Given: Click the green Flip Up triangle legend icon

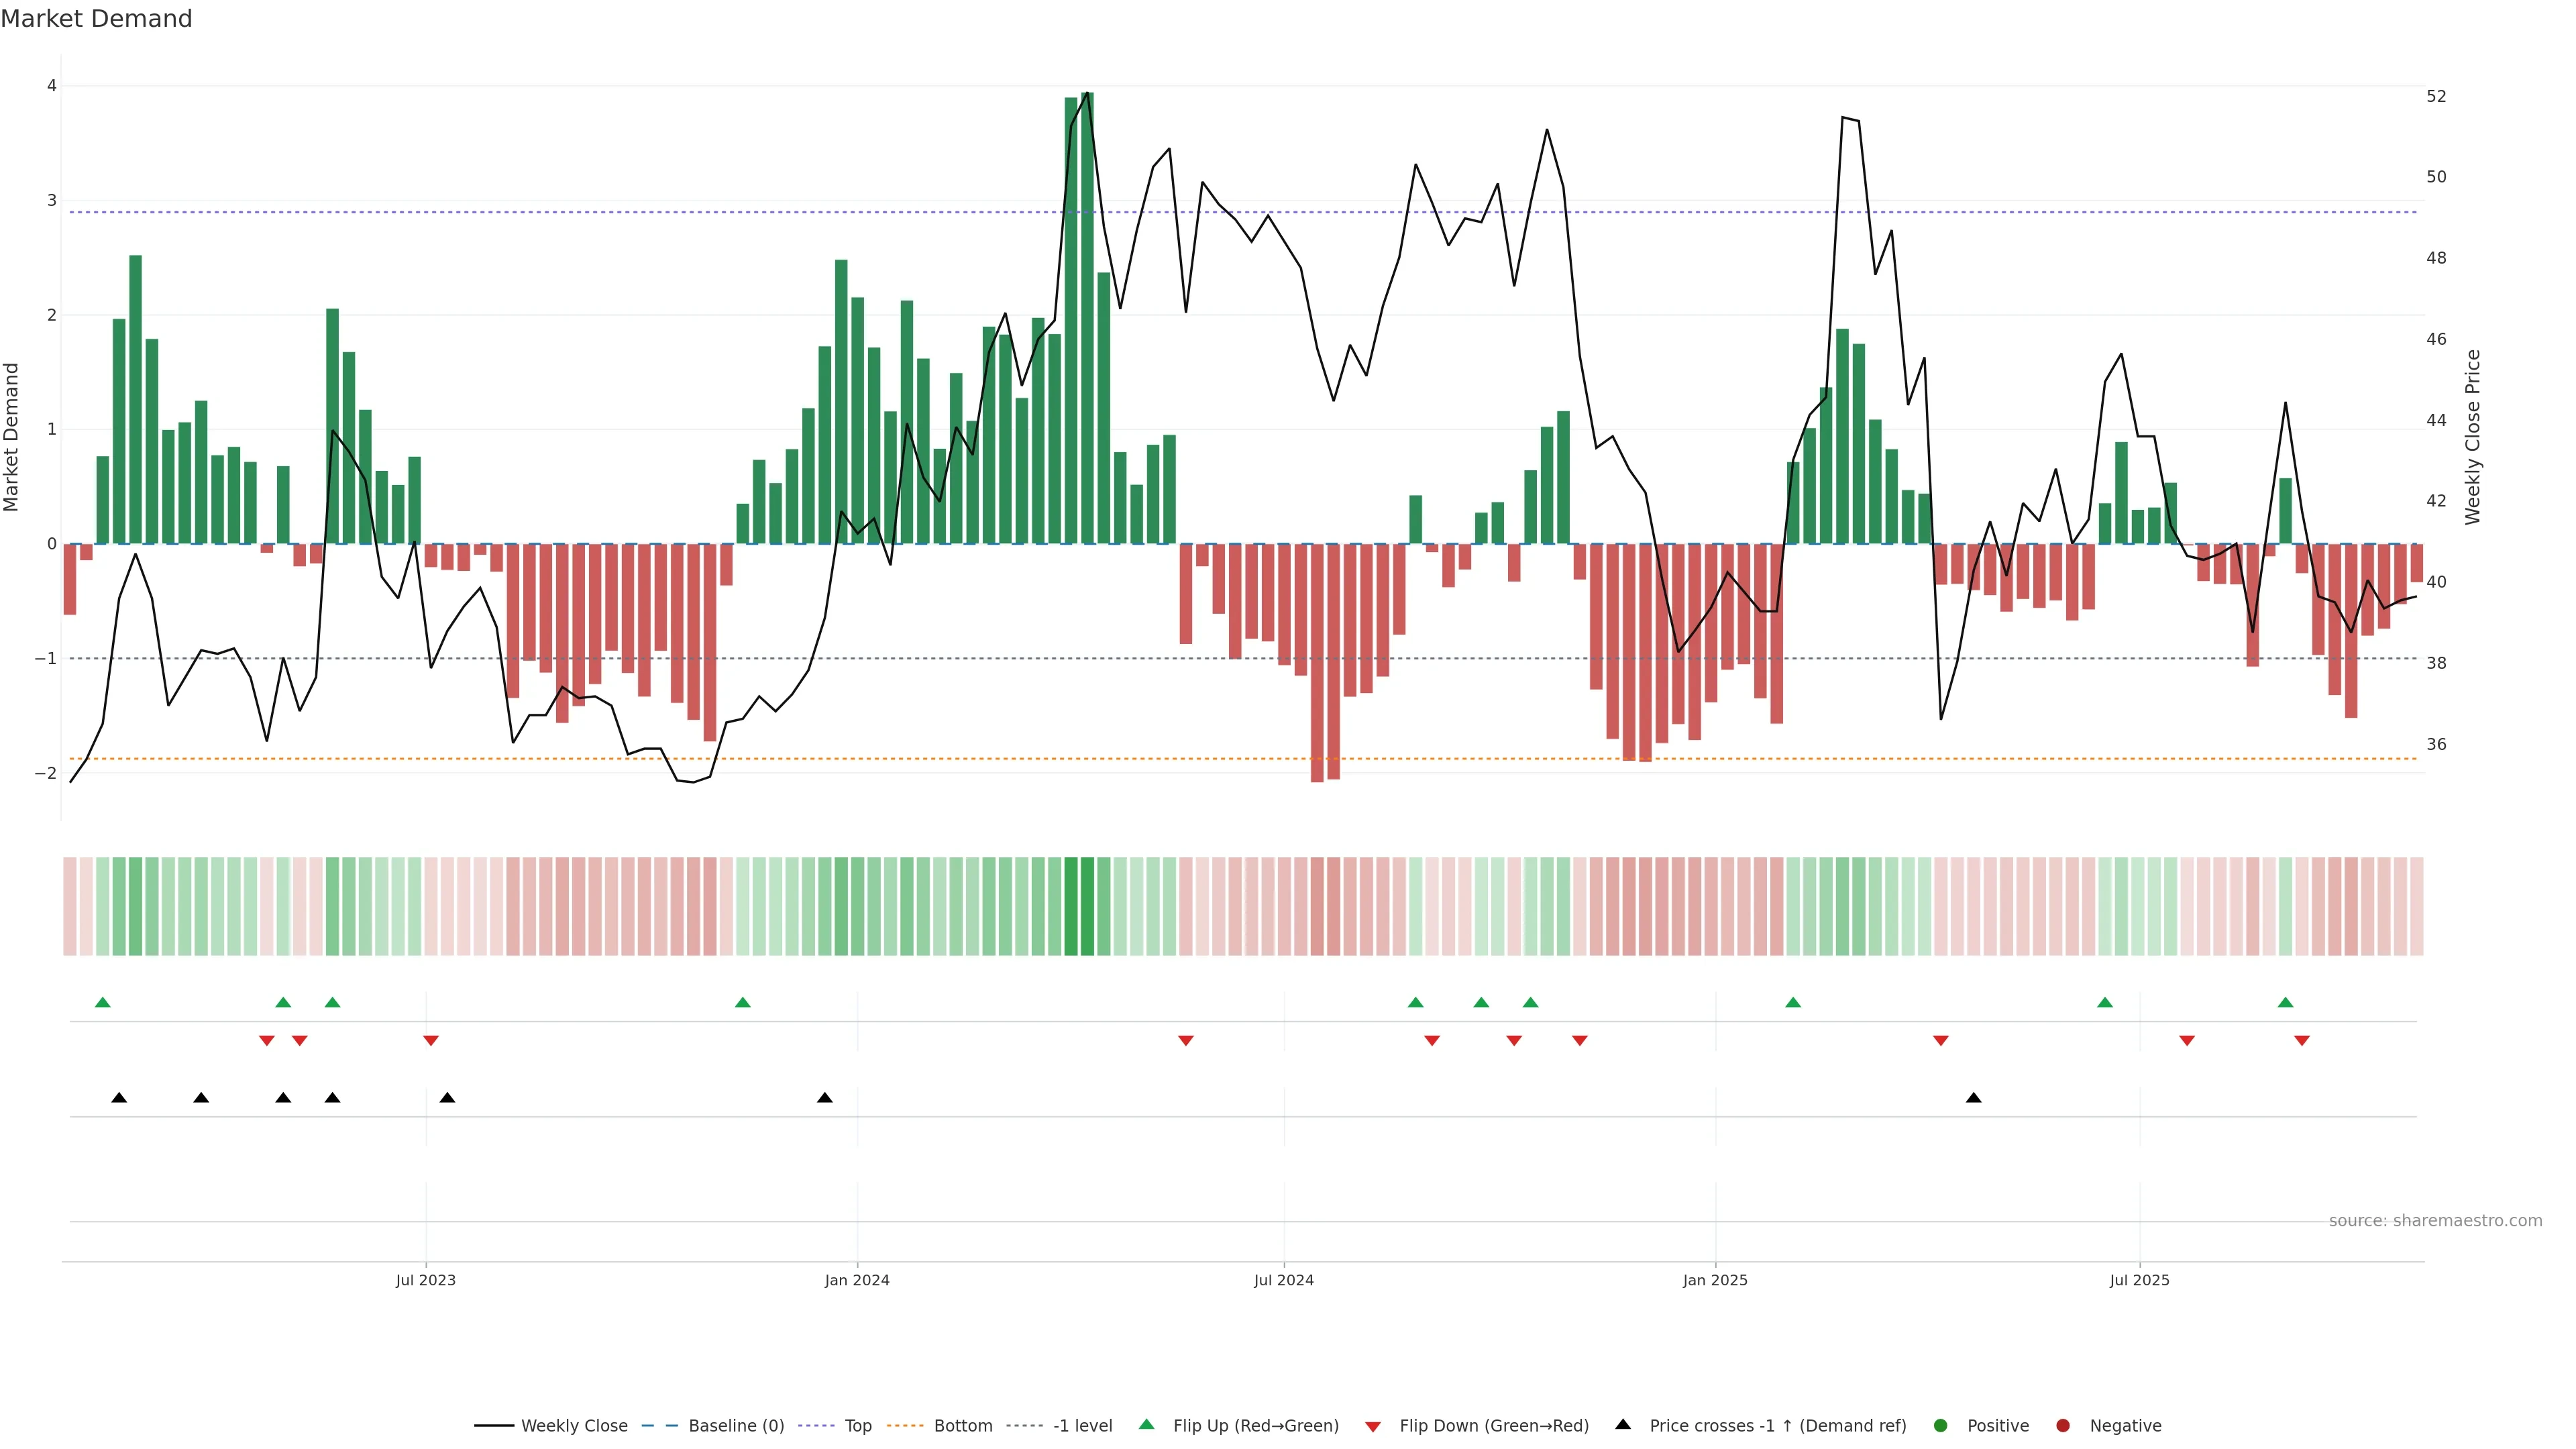Looking at the screenshot, I should (1146, 1424).
